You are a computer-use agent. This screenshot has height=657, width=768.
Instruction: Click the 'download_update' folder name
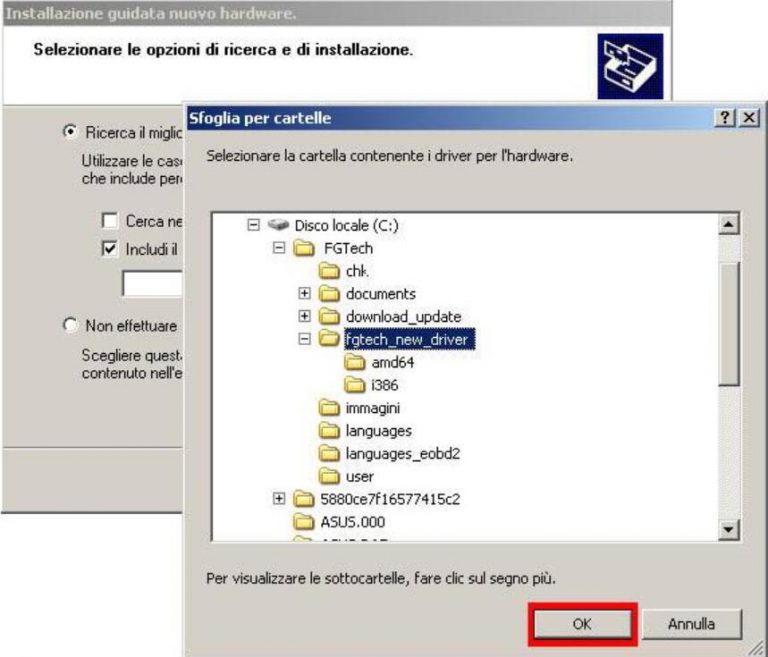coord(404,316)
